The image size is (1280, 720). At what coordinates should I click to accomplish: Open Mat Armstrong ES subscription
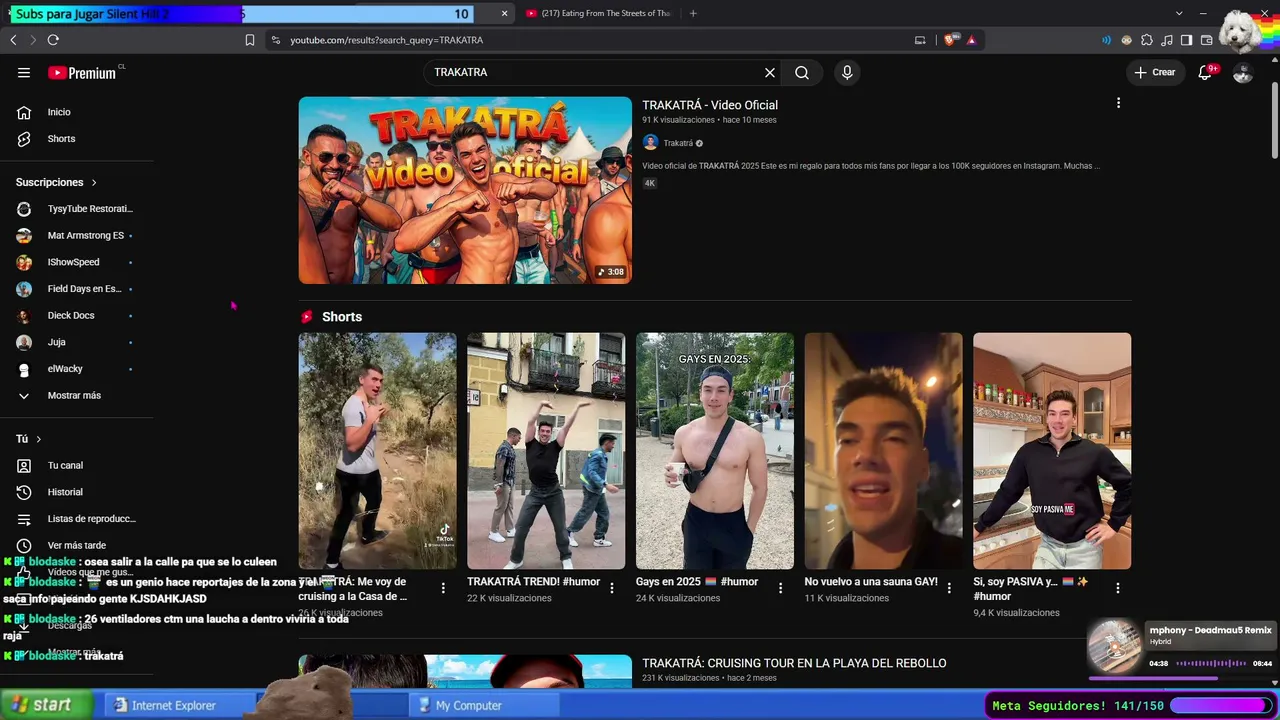point(76,236)
